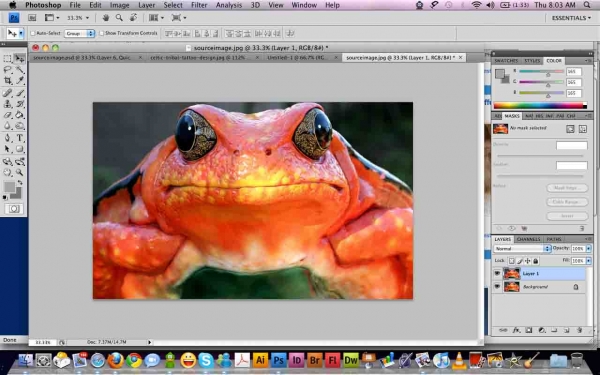
Task: Select the Lasso tool
Action: pos(7,70)
